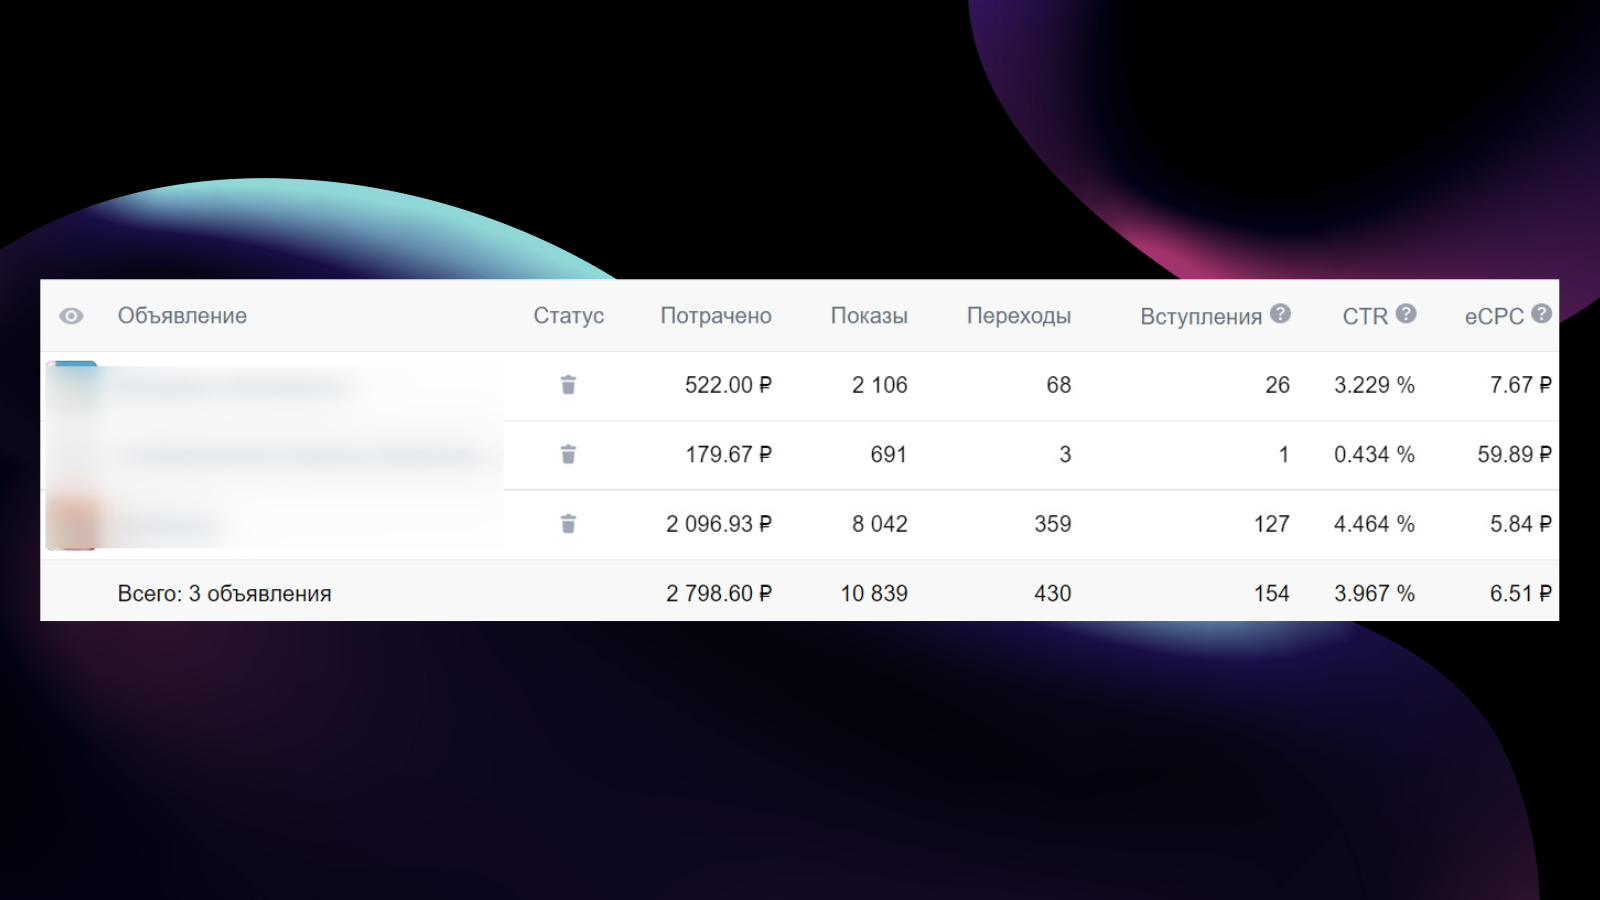The width and height of the screenshot is (1600, 900).
Task: Select spent value 179.67 ₽
Action: [x=728, y=455]
